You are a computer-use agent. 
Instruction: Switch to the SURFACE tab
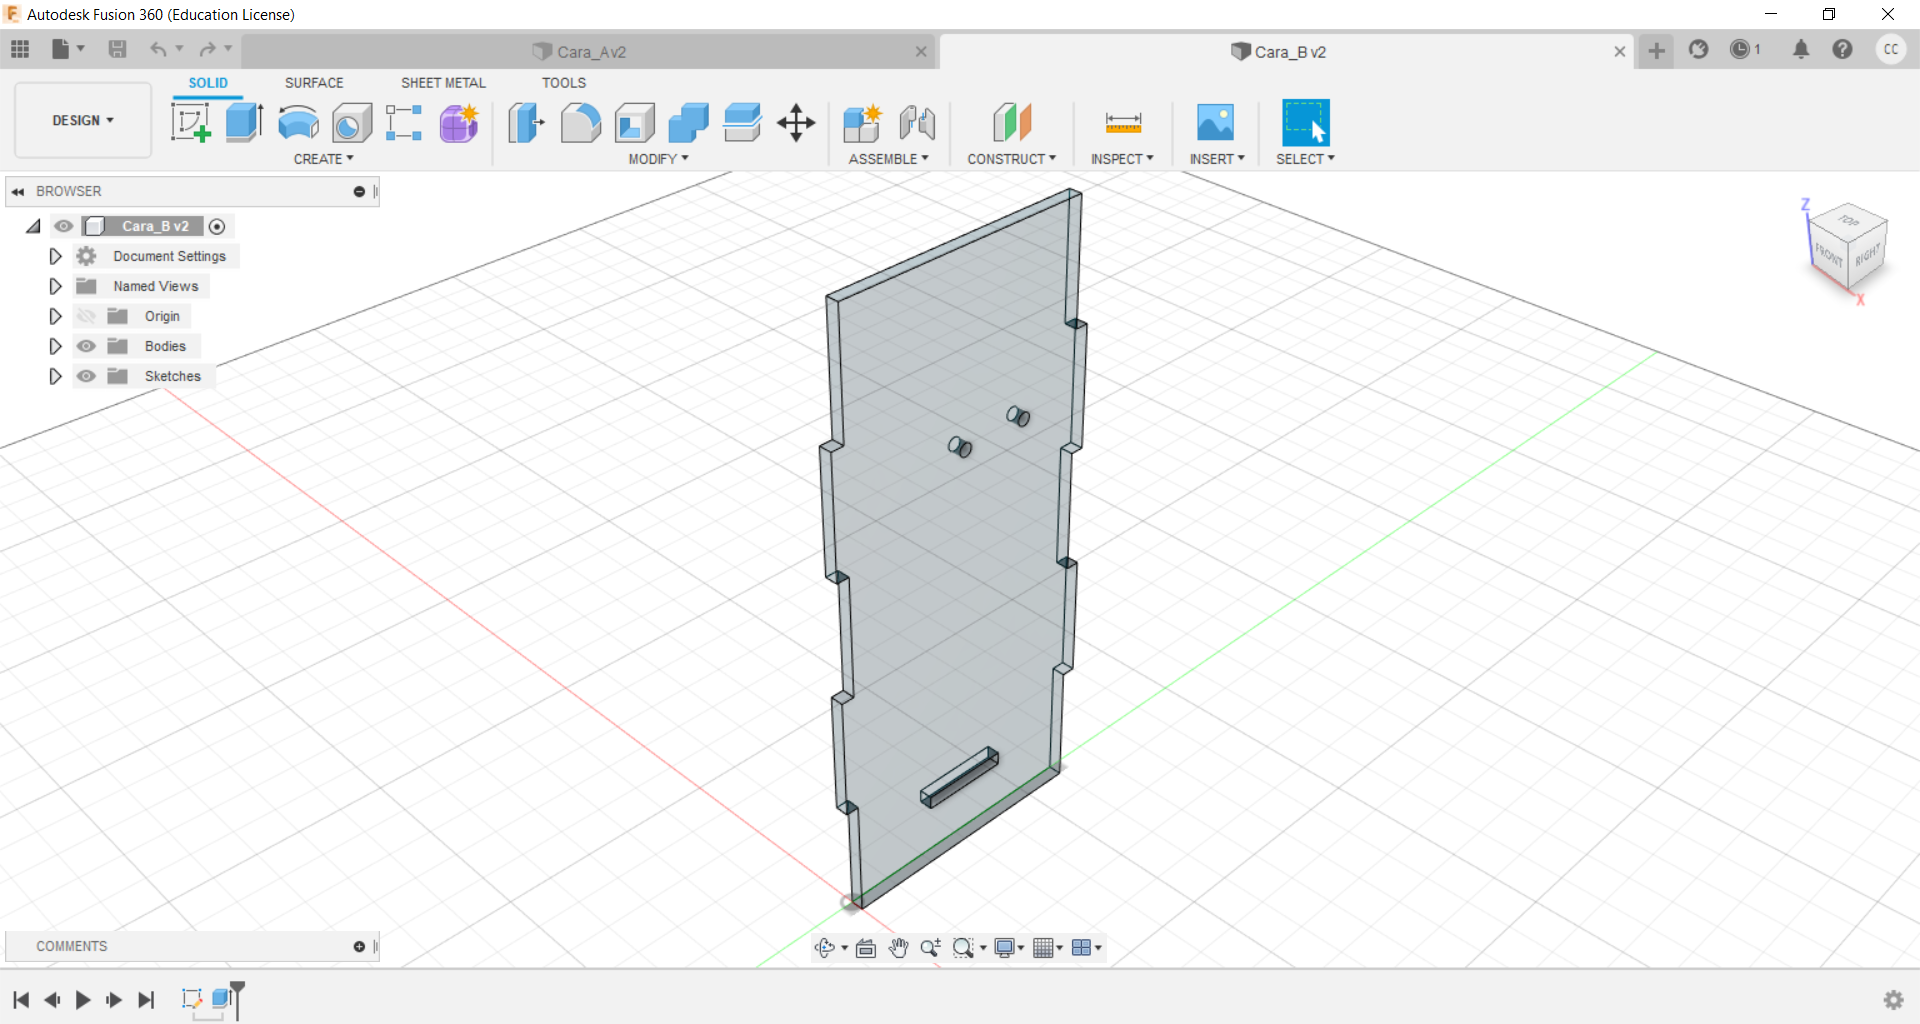(314, 83)
